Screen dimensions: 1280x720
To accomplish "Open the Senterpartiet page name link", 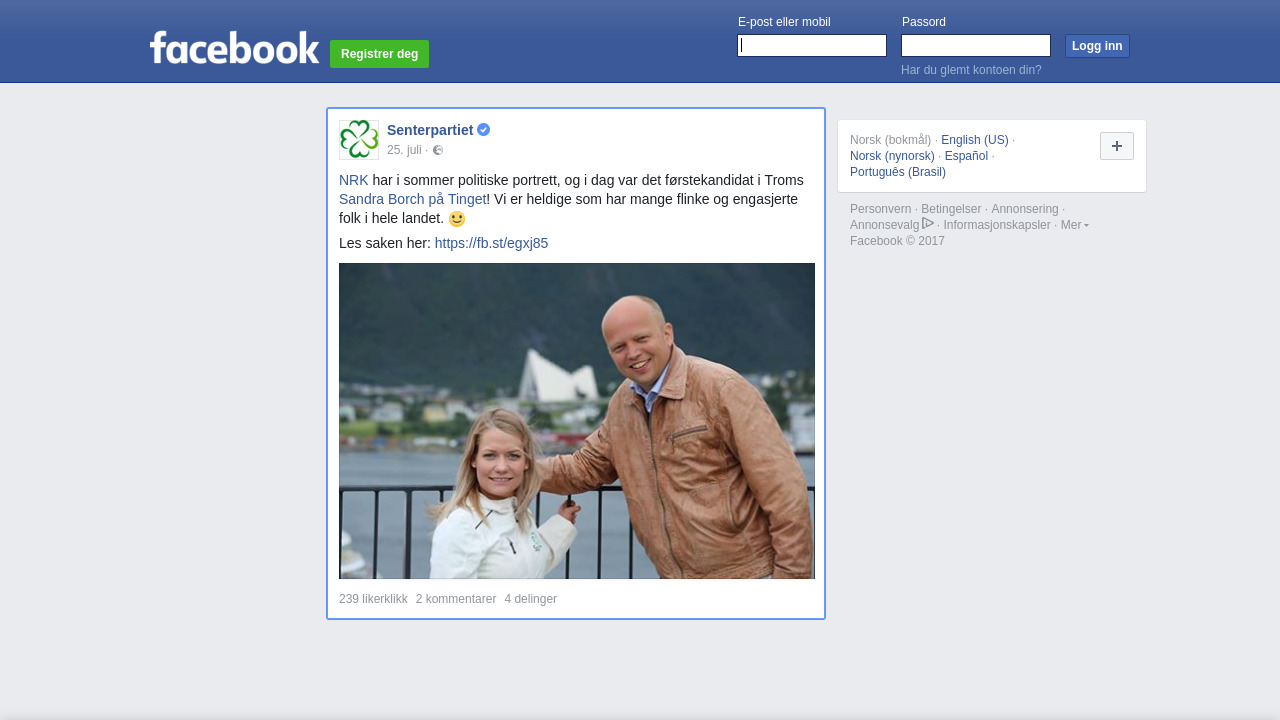I will (430, 130).
